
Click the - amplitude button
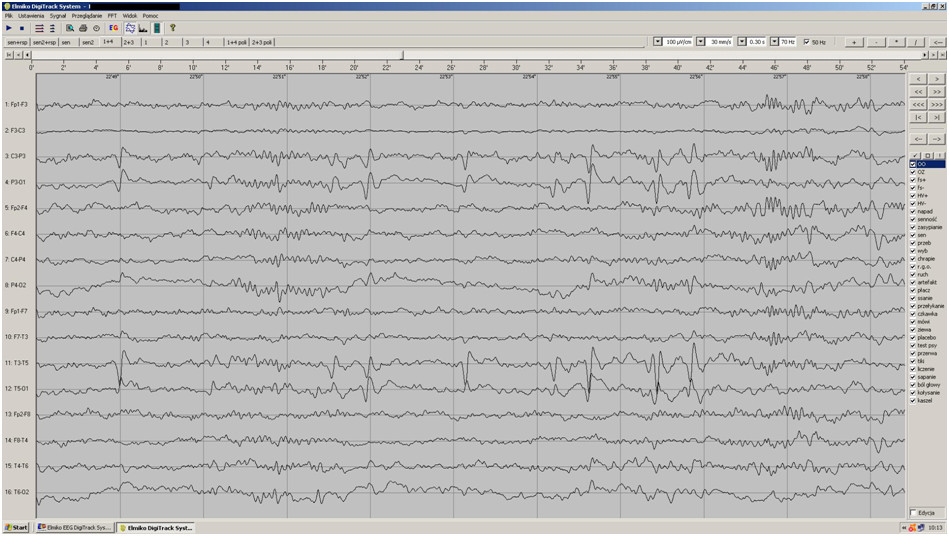[x=876, y=42]
